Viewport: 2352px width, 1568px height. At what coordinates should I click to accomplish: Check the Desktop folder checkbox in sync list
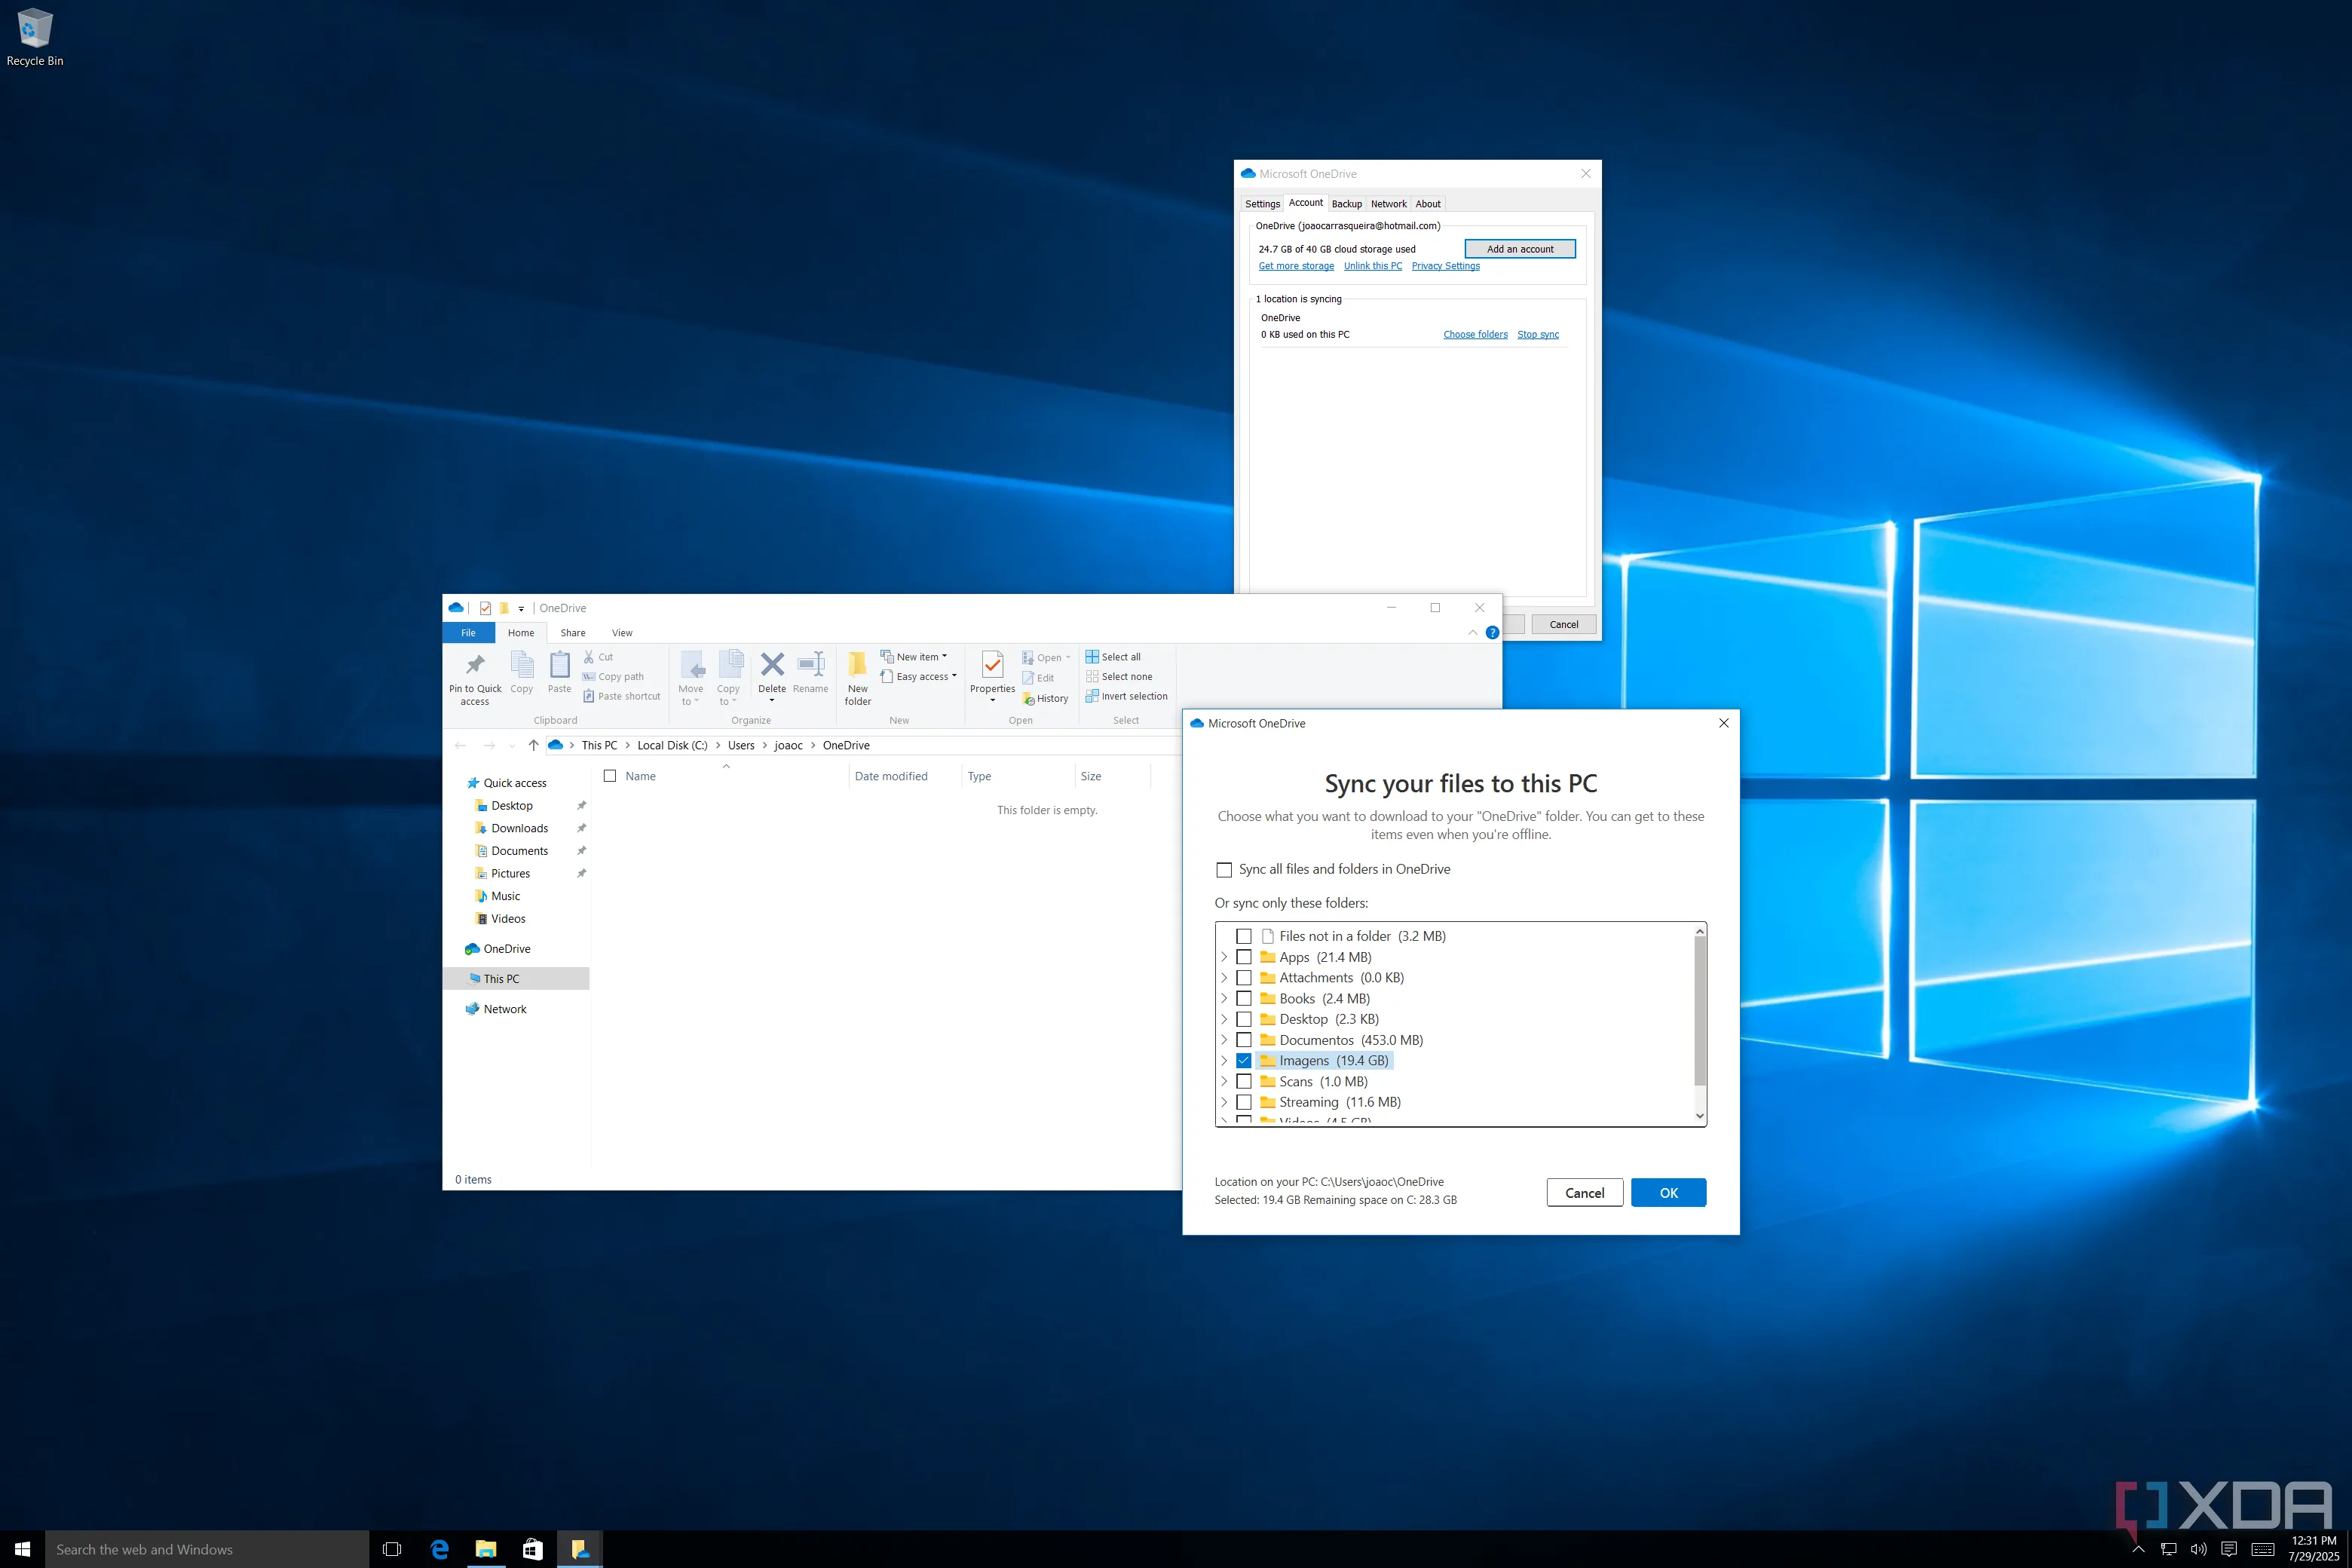1244,1020
